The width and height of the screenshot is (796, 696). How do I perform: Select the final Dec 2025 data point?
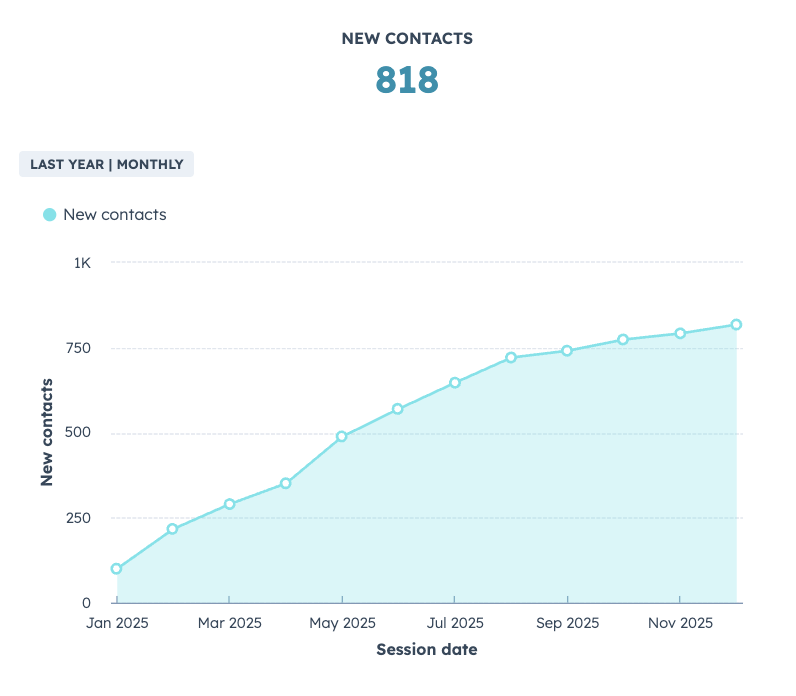point(736,325)
